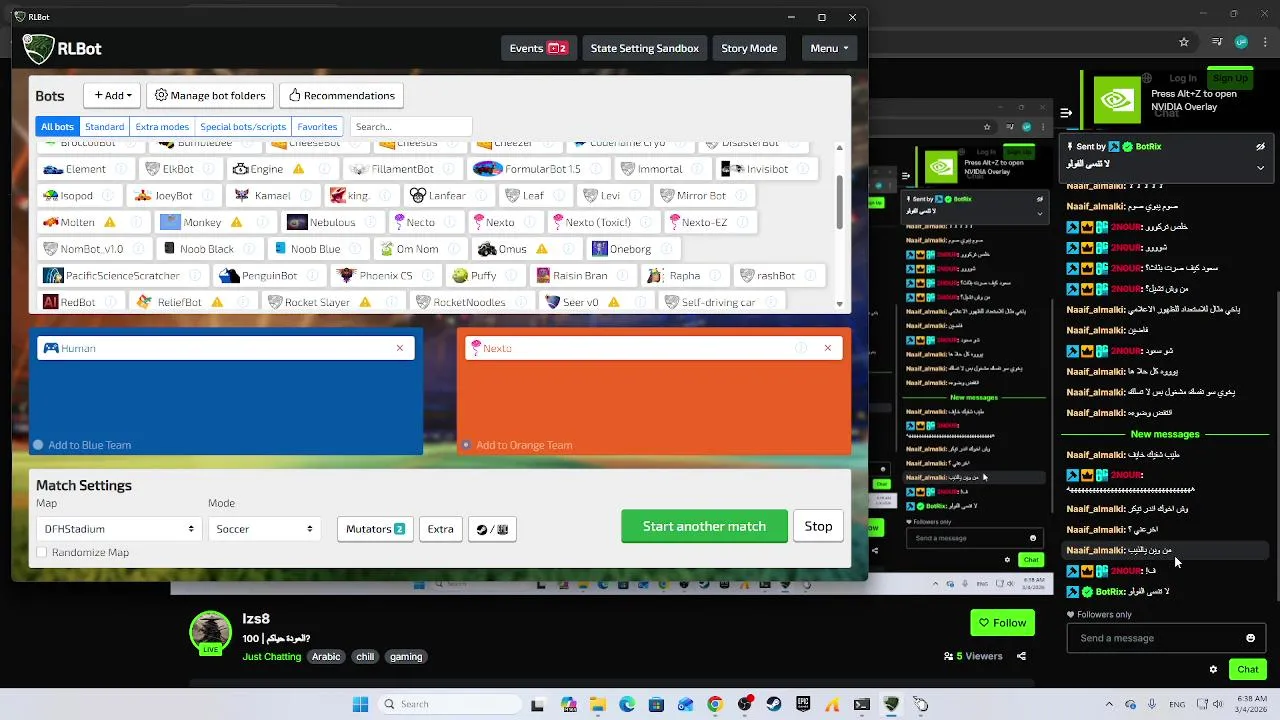
Task: Share the lzs8 stream
Action: coord(1021,656)
